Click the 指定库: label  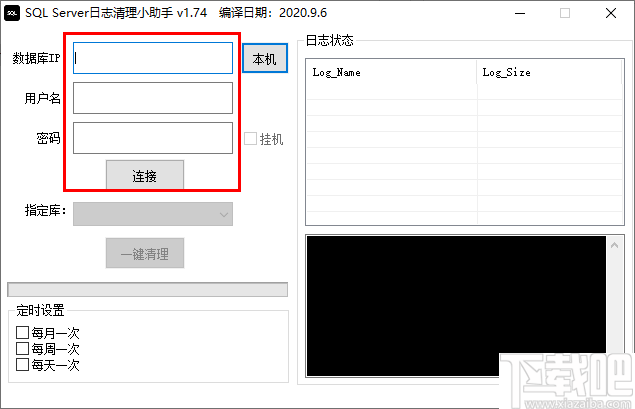pos(45,210)
